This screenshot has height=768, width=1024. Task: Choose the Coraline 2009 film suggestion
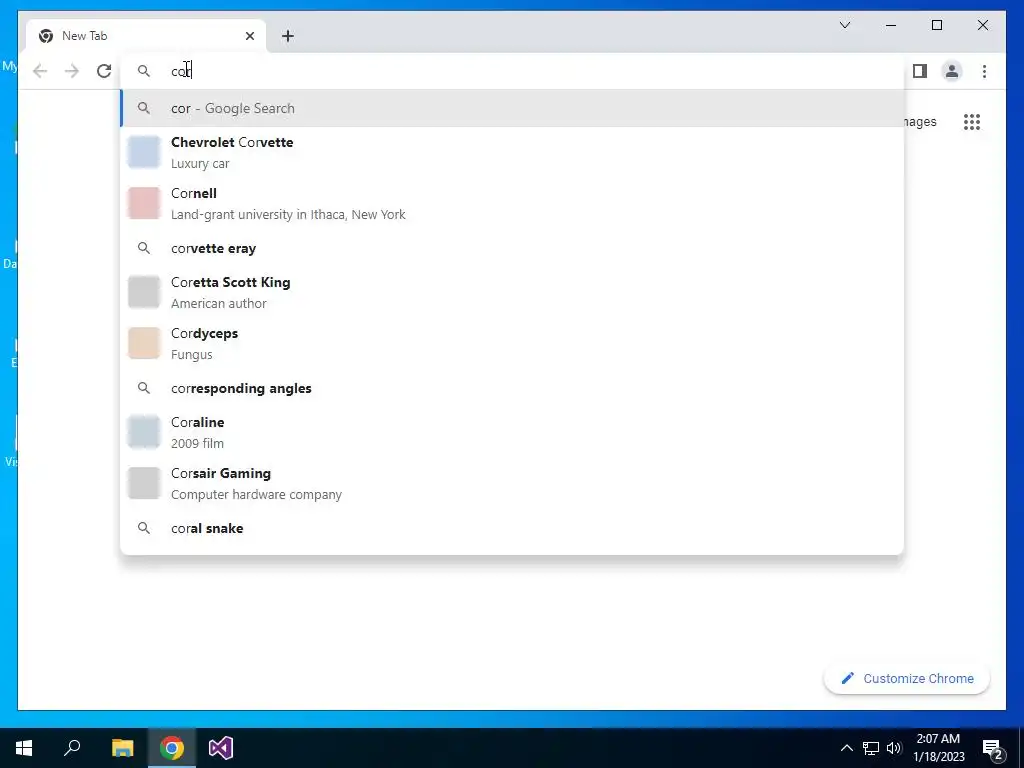click(513, 432)
